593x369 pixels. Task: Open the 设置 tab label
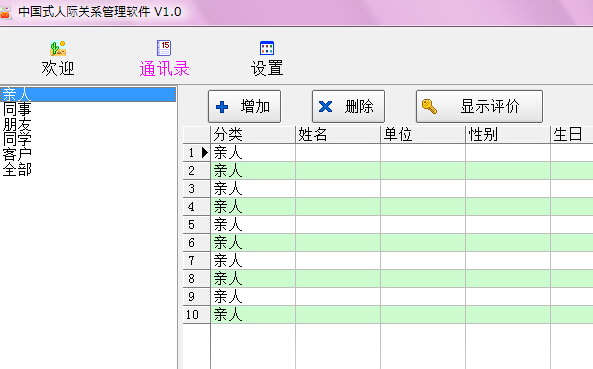[267, 68]
